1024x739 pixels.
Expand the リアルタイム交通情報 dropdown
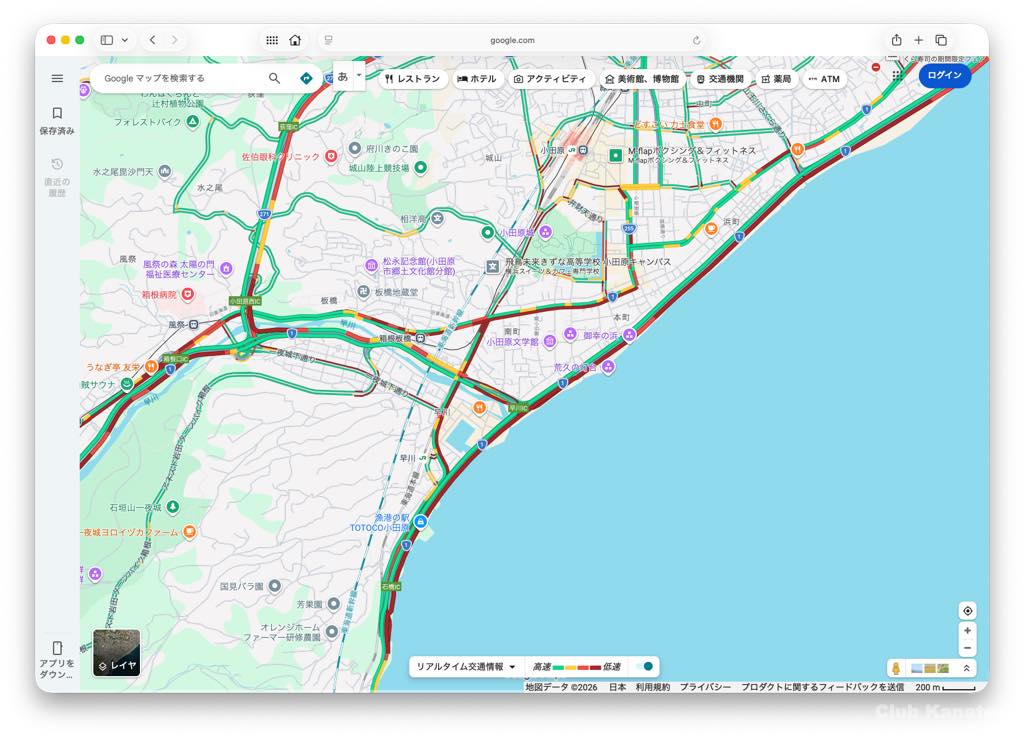(x=466, y=667)
